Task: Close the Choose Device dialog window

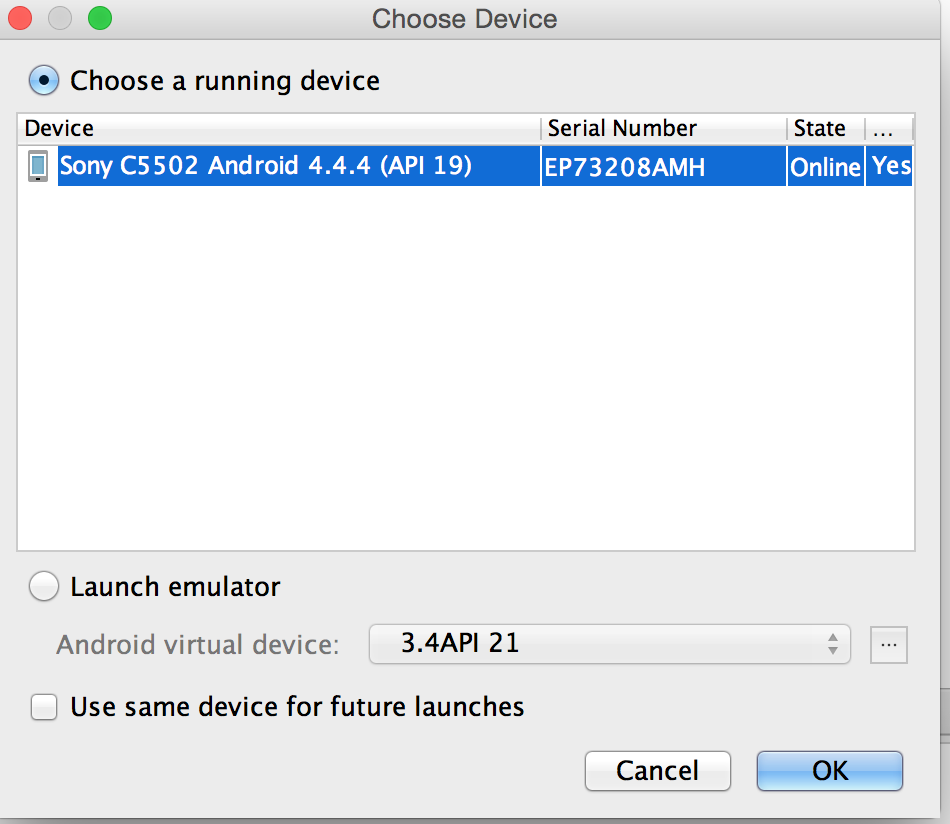Action: tap(20, 18)
